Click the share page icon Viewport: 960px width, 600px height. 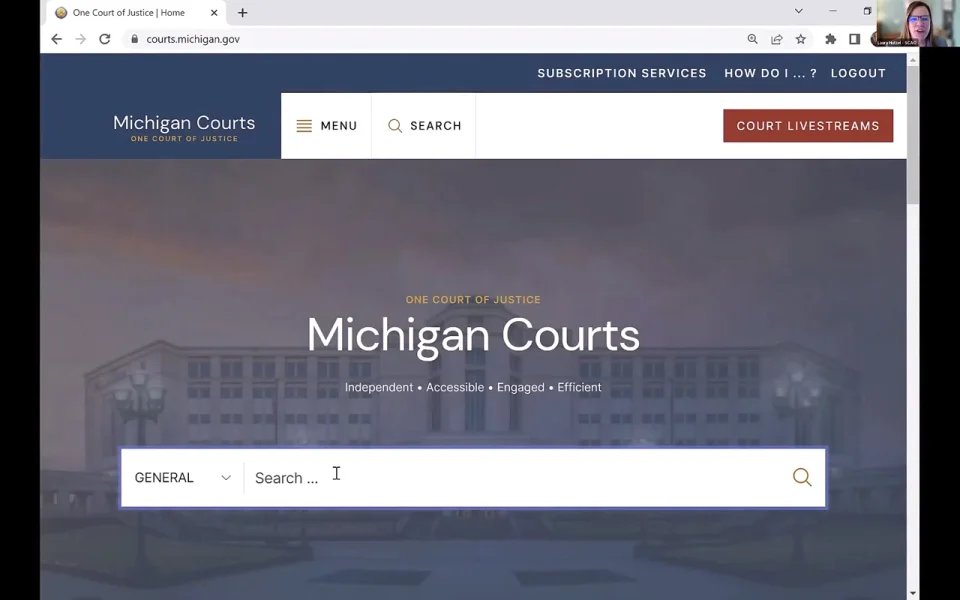click(776, 39)
